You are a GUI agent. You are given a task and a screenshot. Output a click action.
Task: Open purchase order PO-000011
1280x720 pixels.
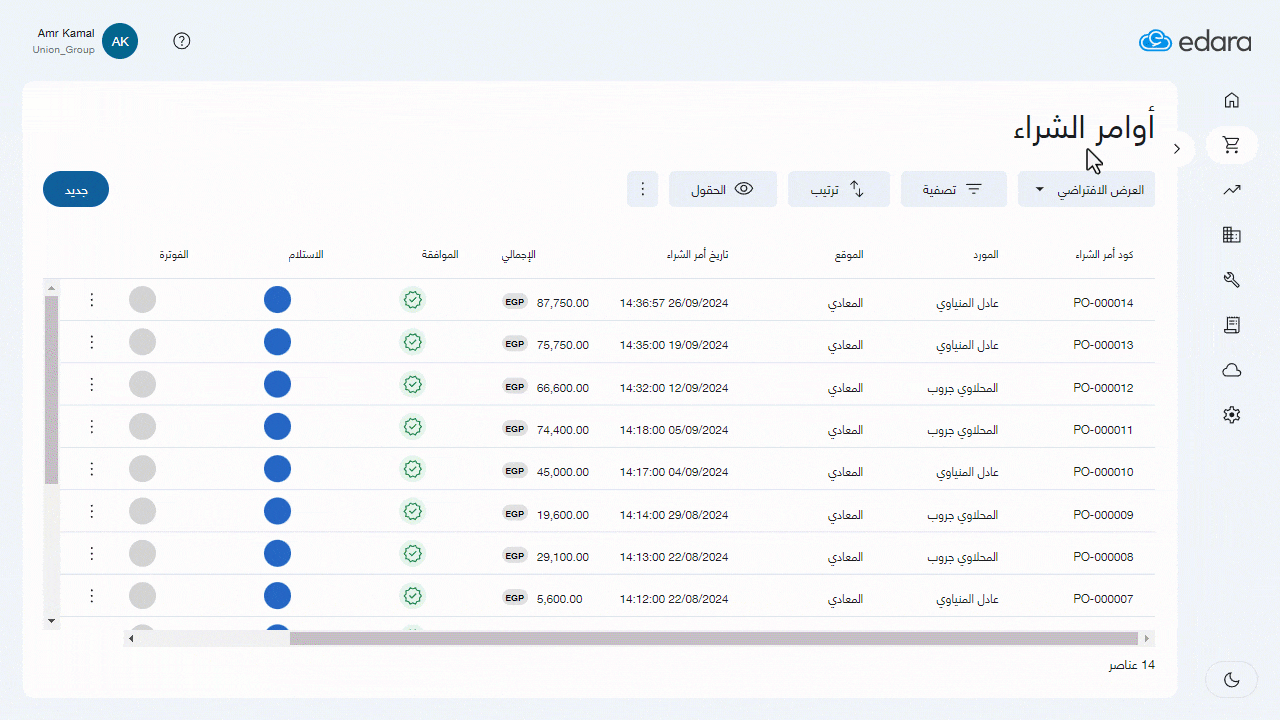(x=1103, y=430)
